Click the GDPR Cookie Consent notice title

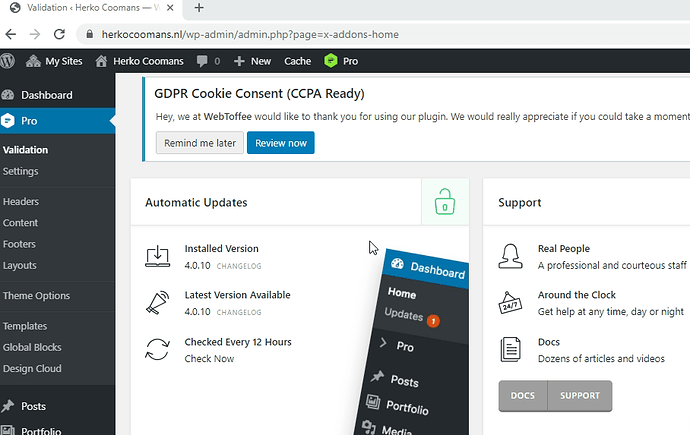point(259,94)
